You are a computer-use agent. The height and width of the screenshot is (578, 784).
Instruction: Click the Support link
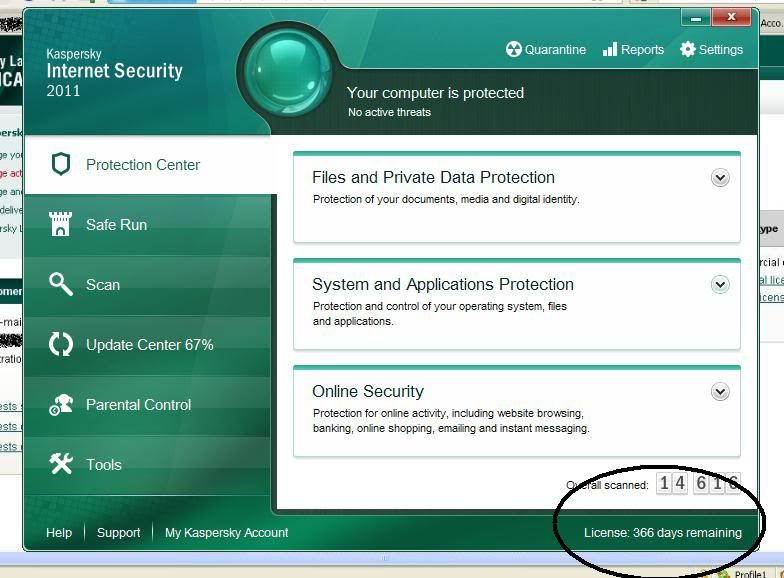pyautogui.click(x=118, y=532)
